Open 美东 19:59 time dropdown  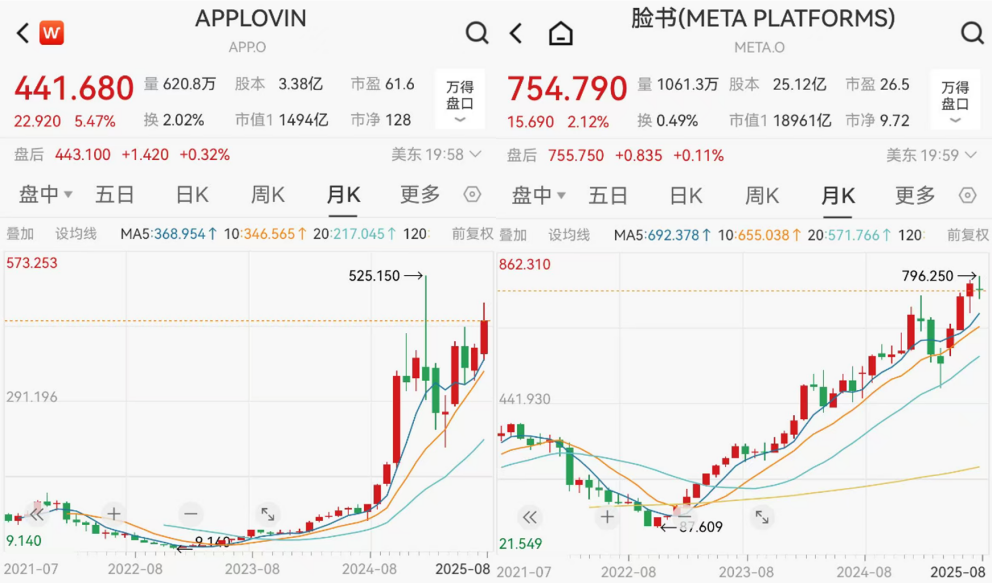[931, 155]
